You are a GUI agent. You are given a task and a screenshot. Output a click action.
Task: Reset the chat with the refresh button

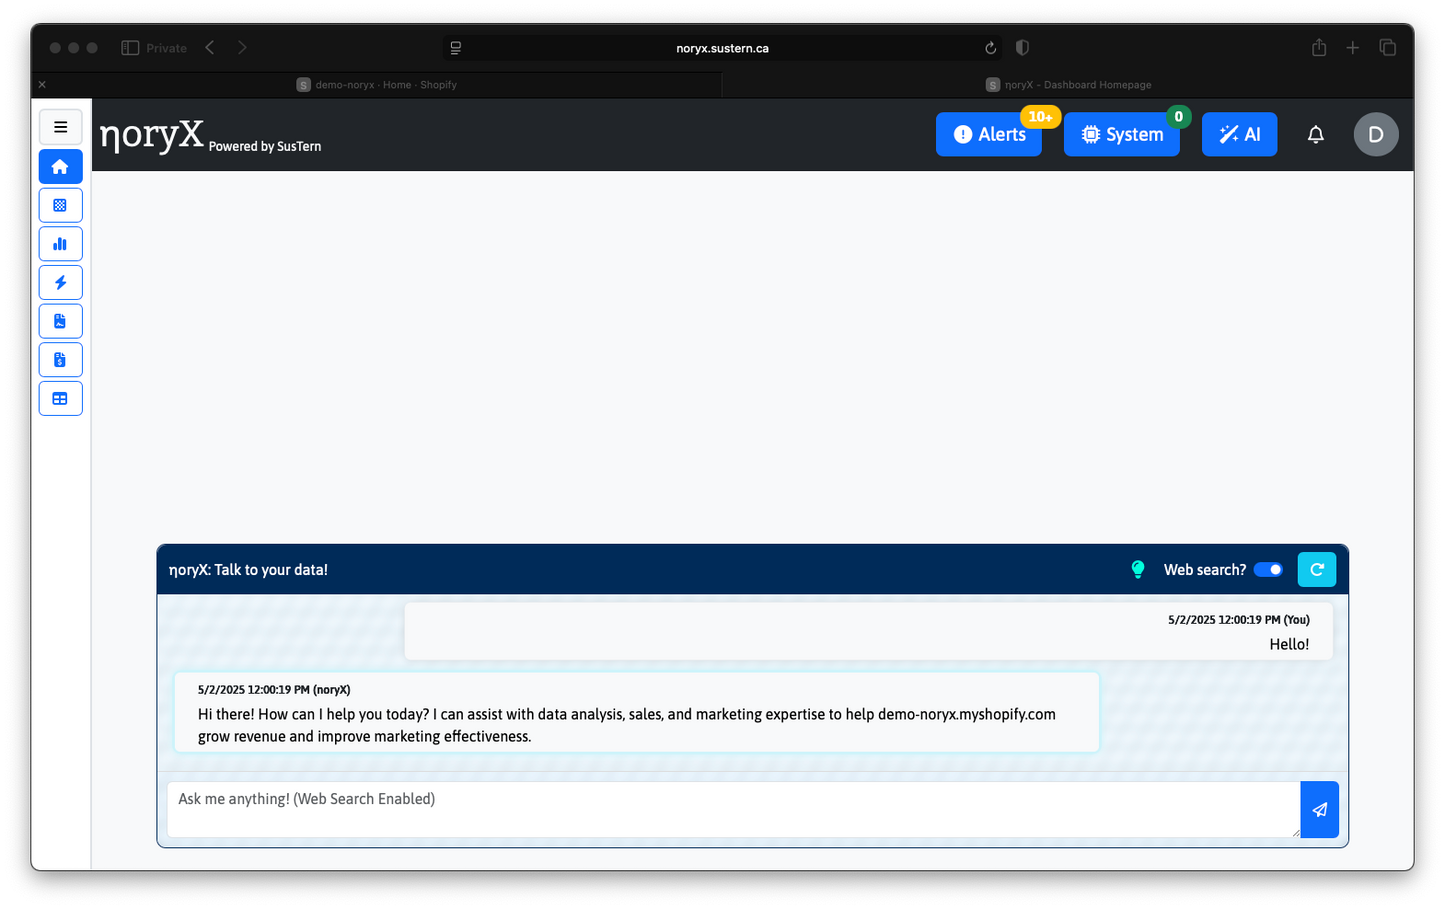click(x=1316, y=569)
